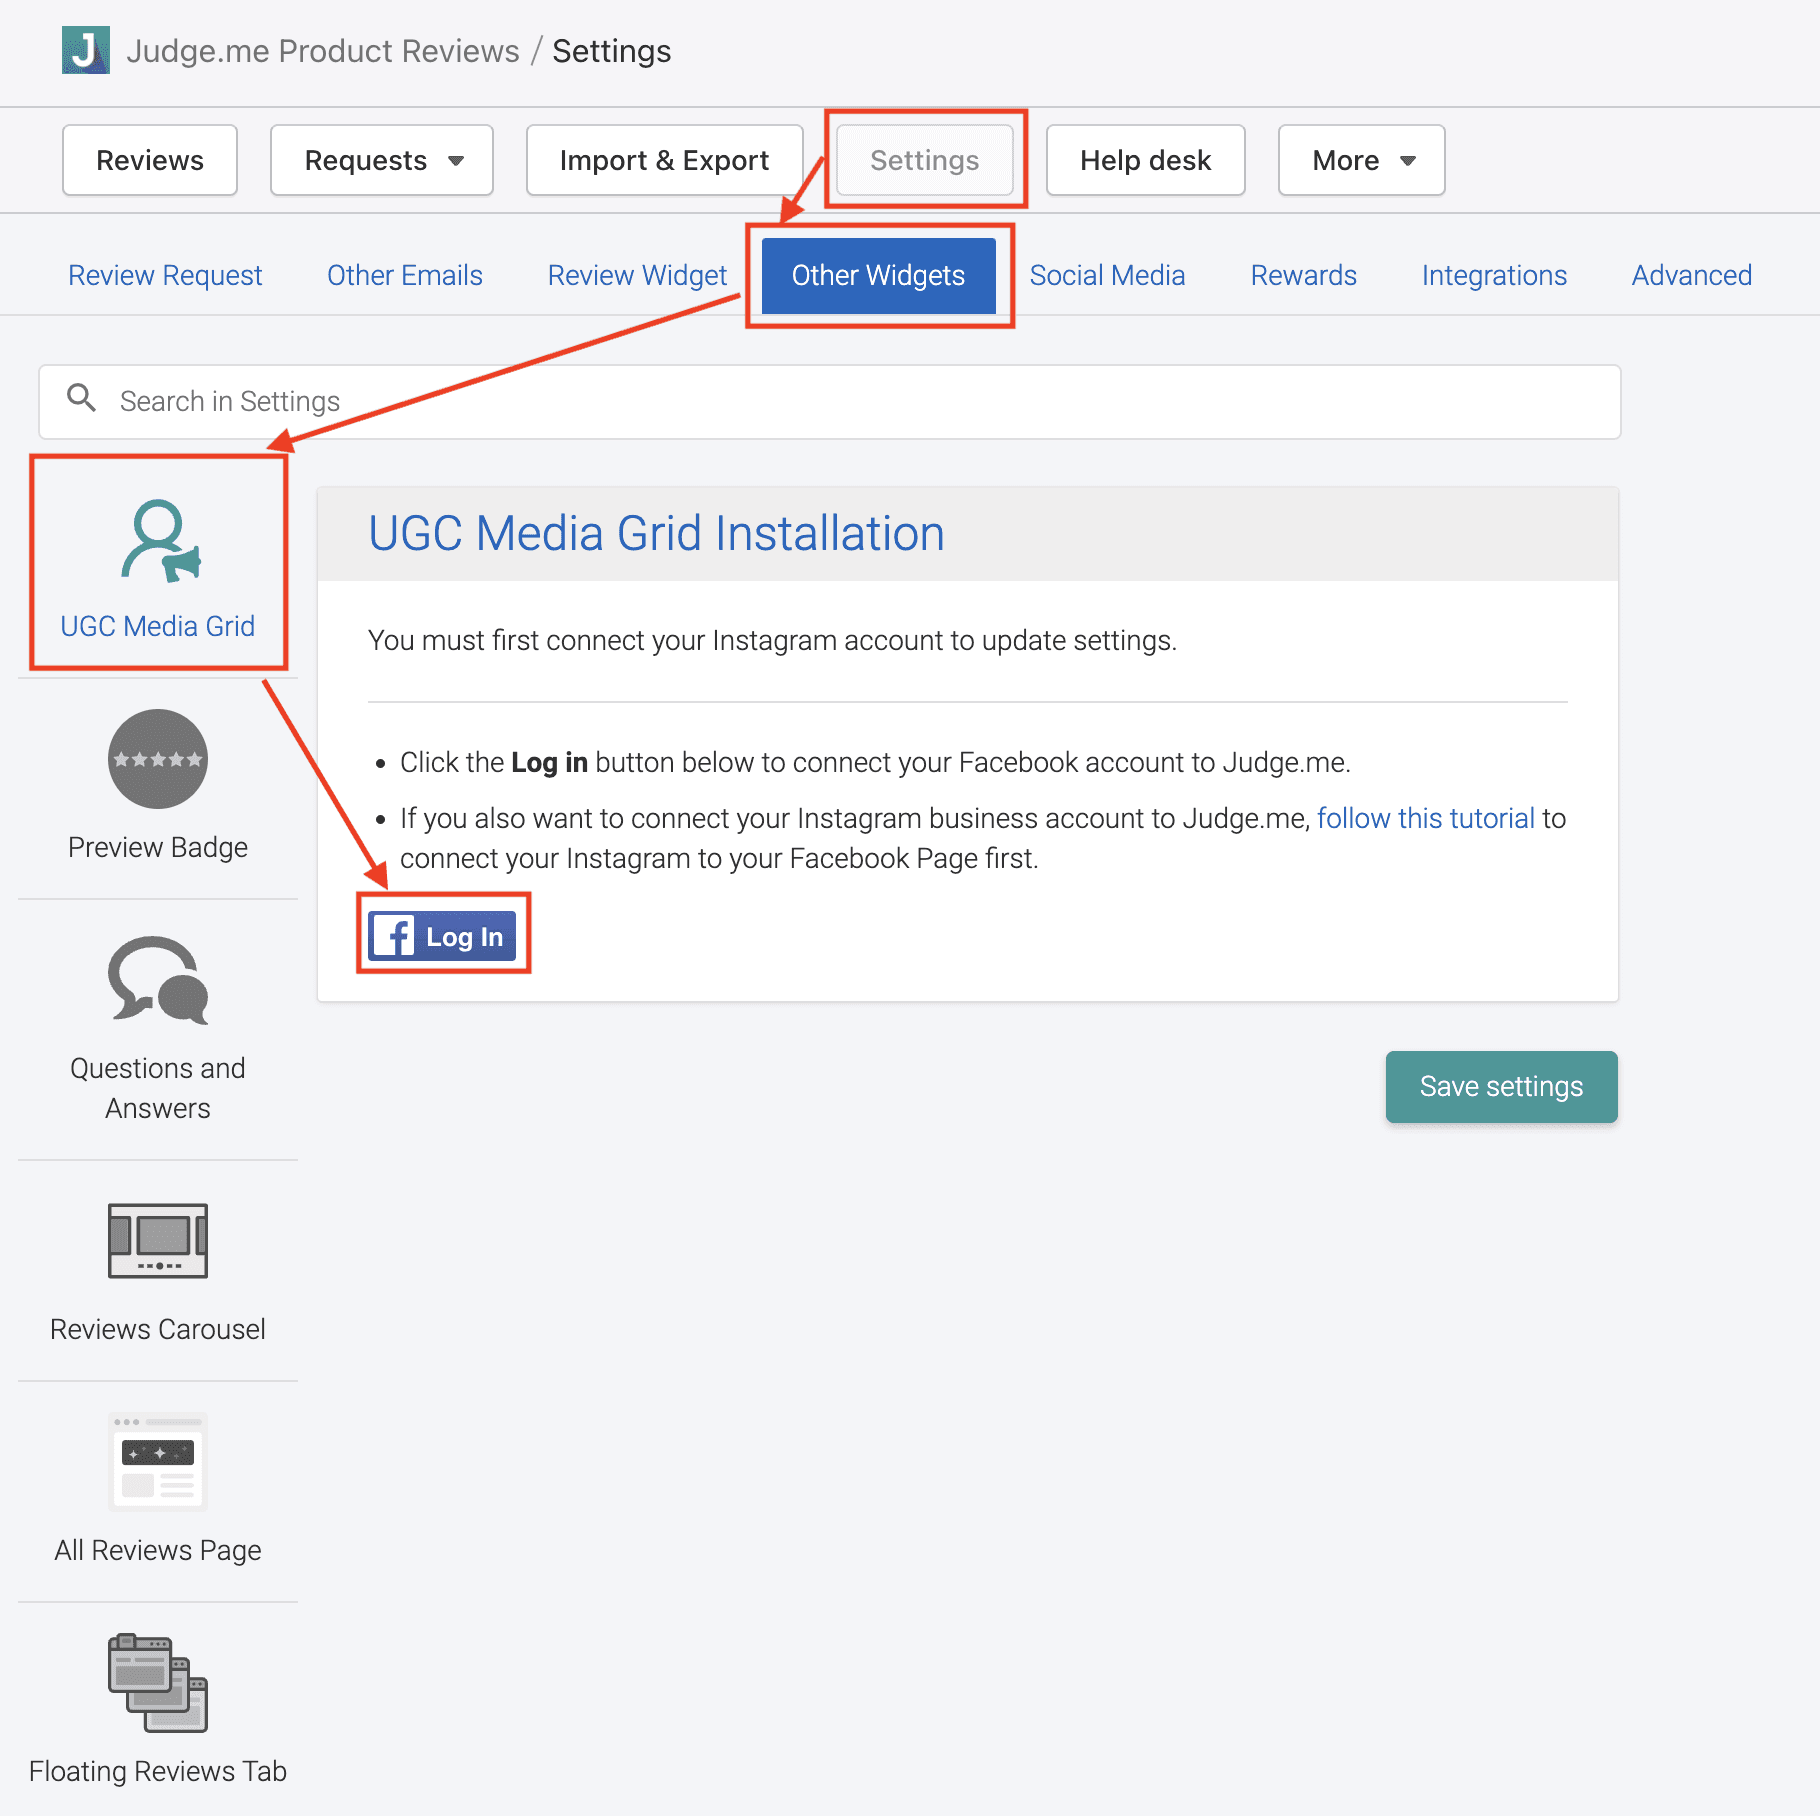Select the Reviews Carousel icon

pyautogui.click(x=157, y=1242)
